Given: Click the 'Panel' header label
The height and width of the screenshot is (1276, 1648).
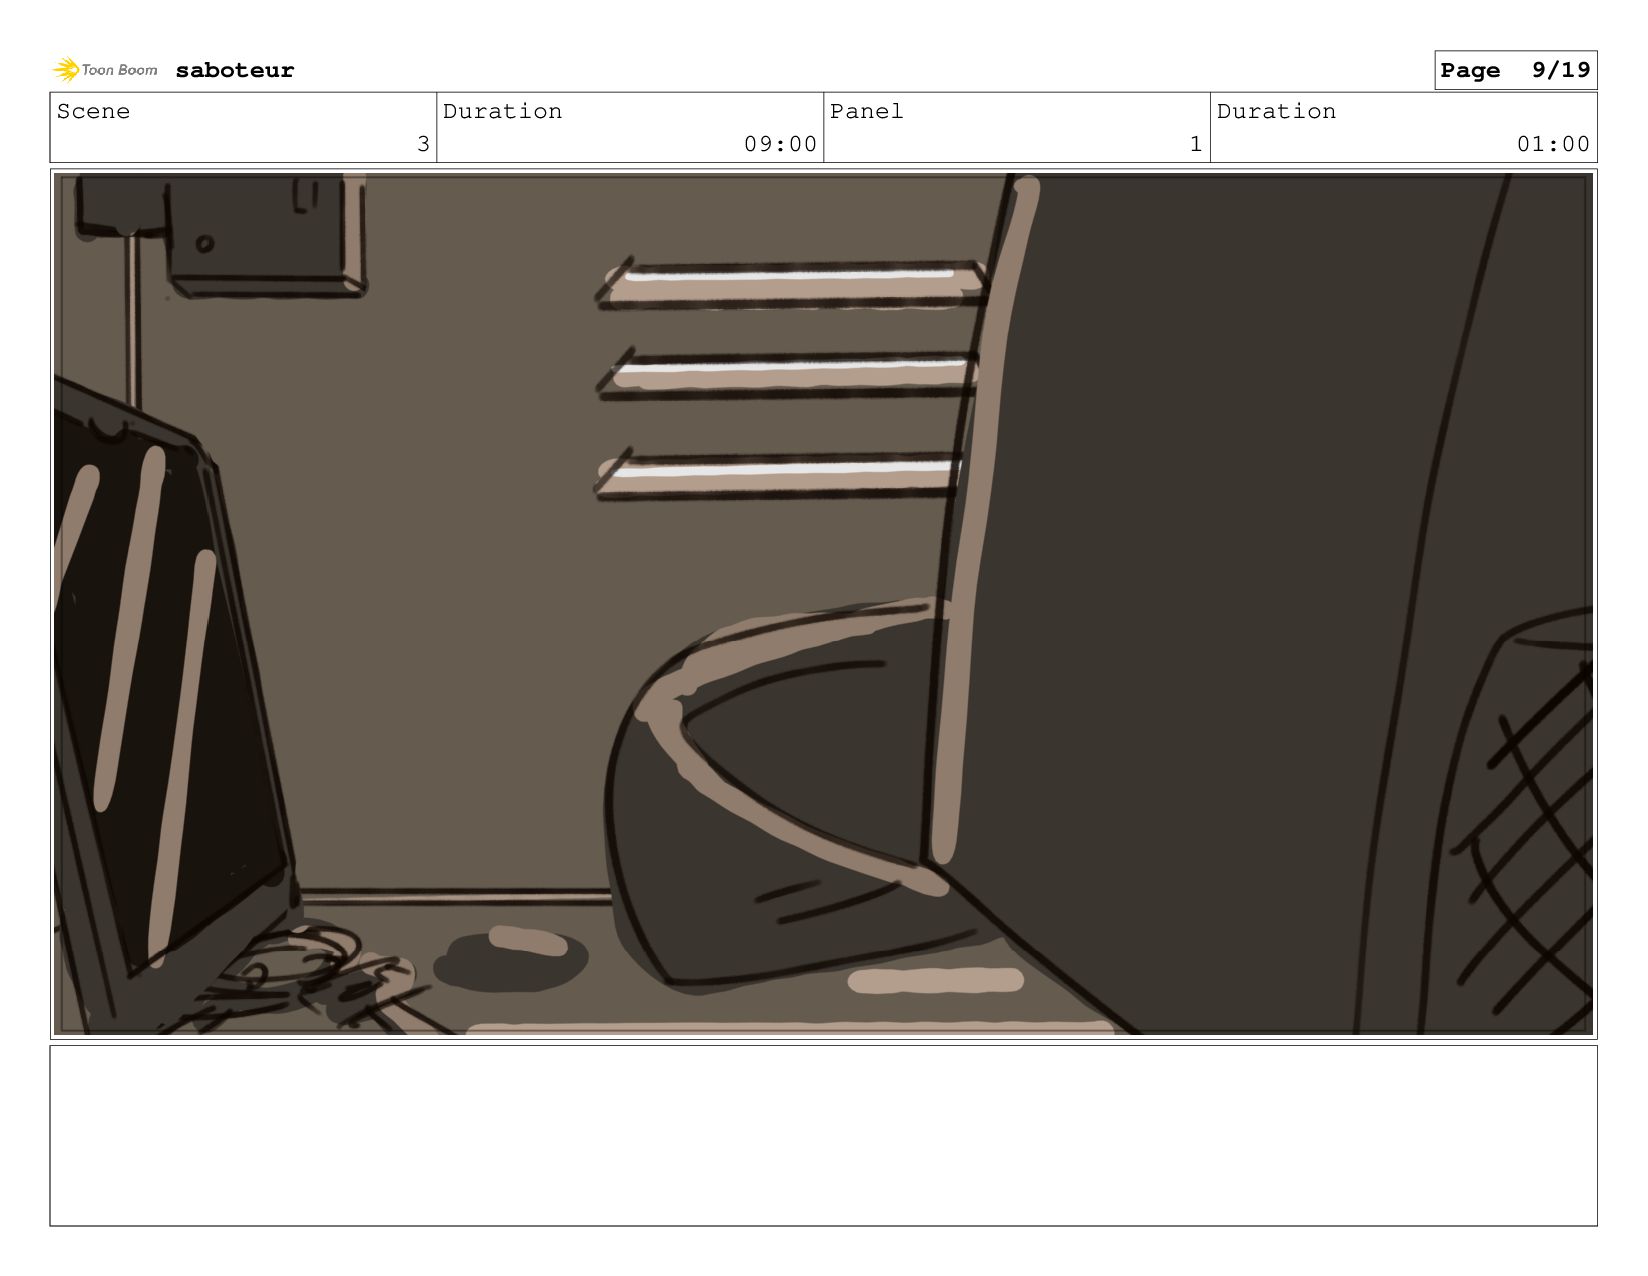Looking at the screenshot, I should tap(866, 111).
